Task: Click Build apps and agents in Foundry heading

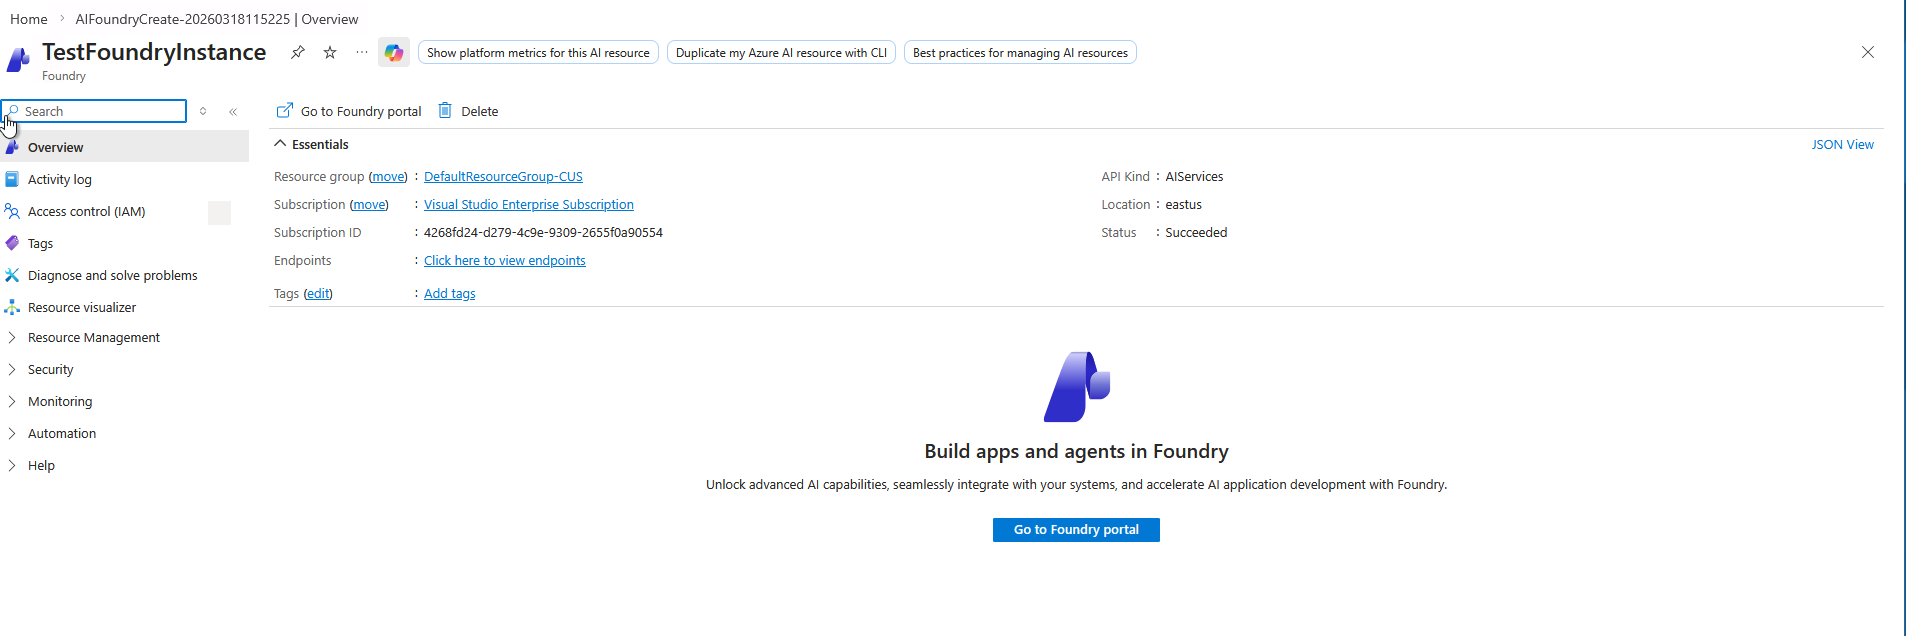Action: click(1076, 451)
